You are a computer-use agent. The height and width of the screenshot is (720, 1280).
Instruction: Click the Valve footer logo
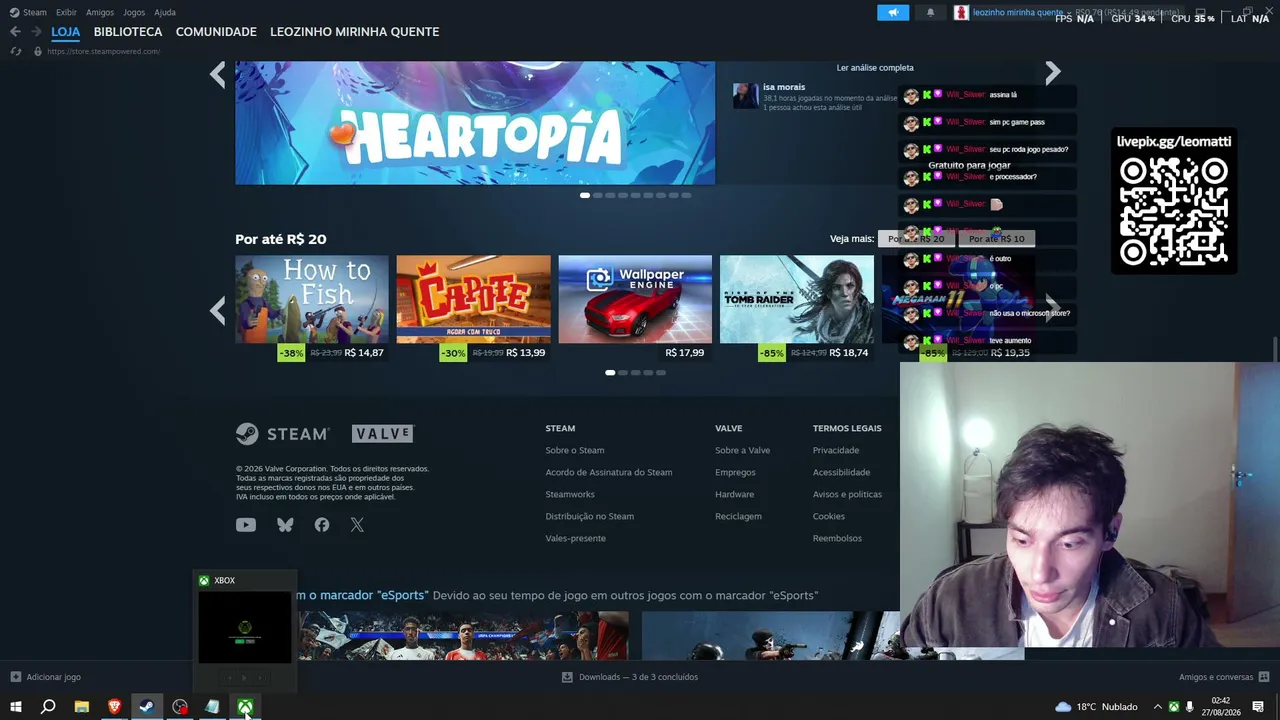[x=382, y=434]
